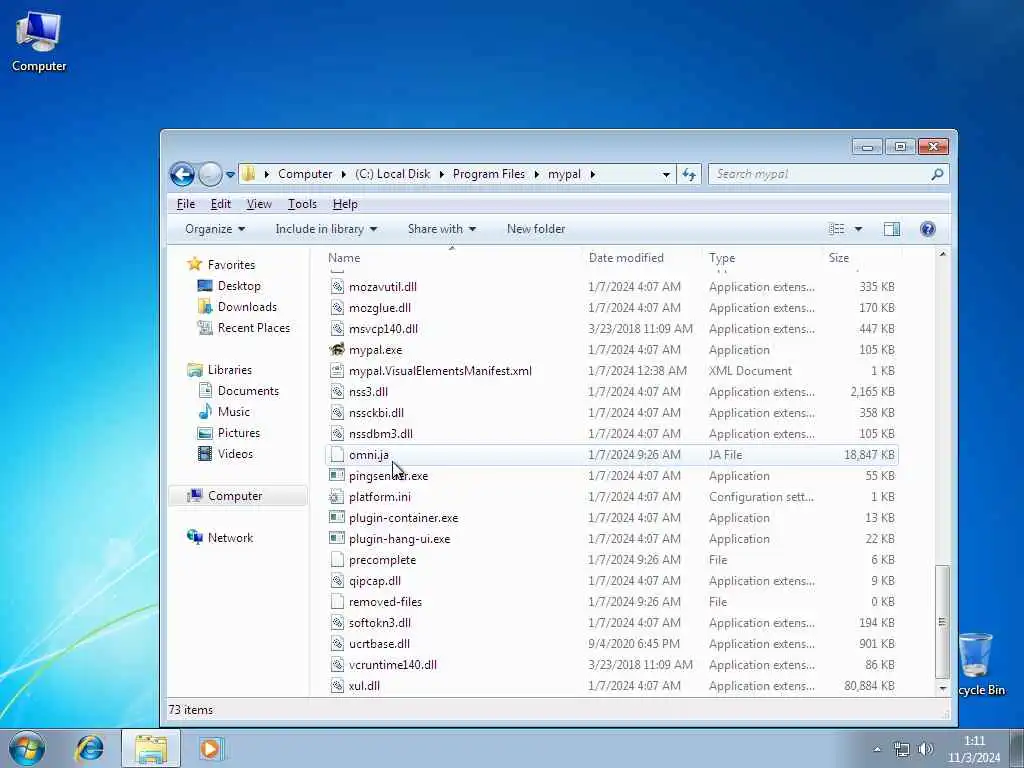This screenshot has height=768, width=1024.
Task: Expand the breadcrumb arrow after Program Files
Action: click(x=537, y=174)
